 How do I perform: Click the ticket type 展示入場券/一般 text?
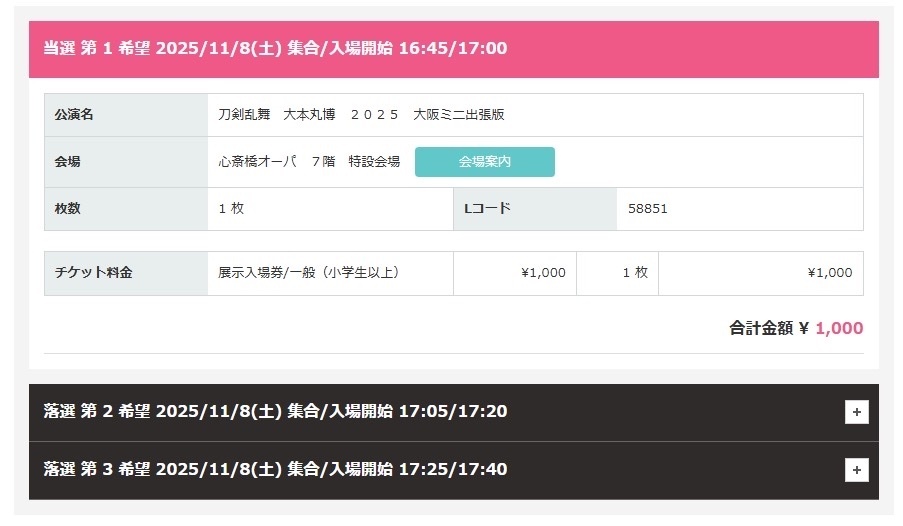pyautogui.click(x=315, y=273)
